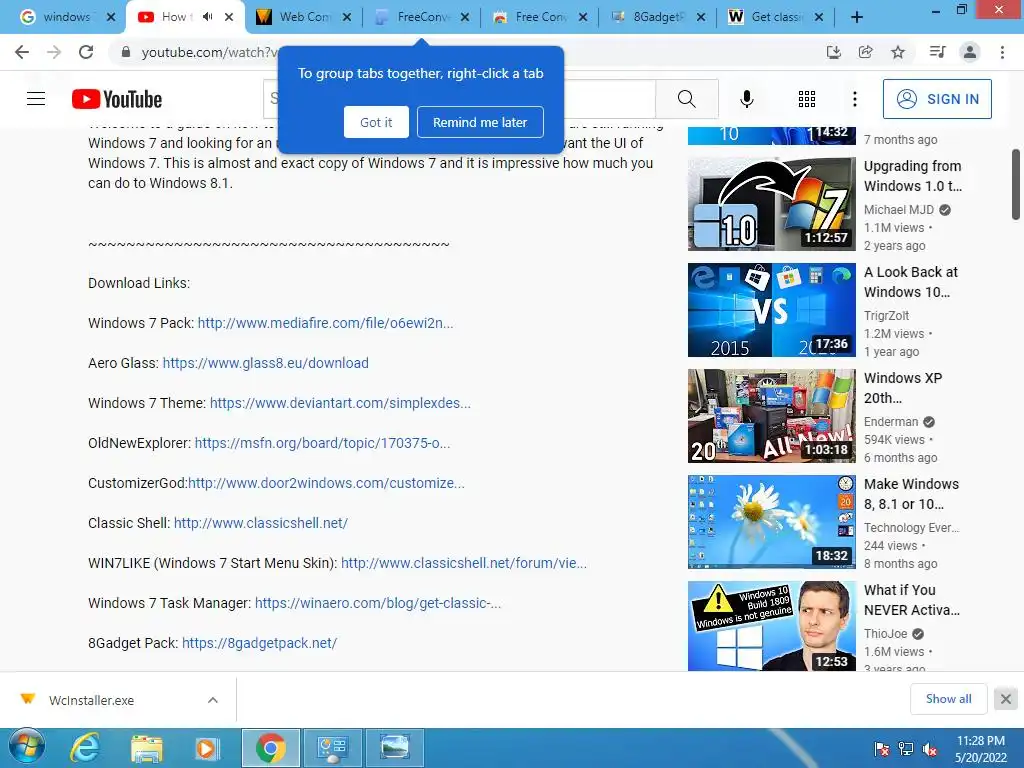Open the WIN7LIKE start menu skin link
Image resolution: width=1024 pixels, height=768 pixels.
pos(464,563)
